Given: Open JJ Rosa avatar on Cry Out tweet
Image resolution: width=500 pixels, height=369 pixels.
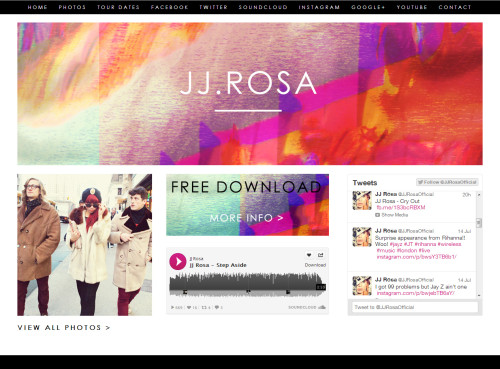Looking at the screenshot, I should pos(362,200).
